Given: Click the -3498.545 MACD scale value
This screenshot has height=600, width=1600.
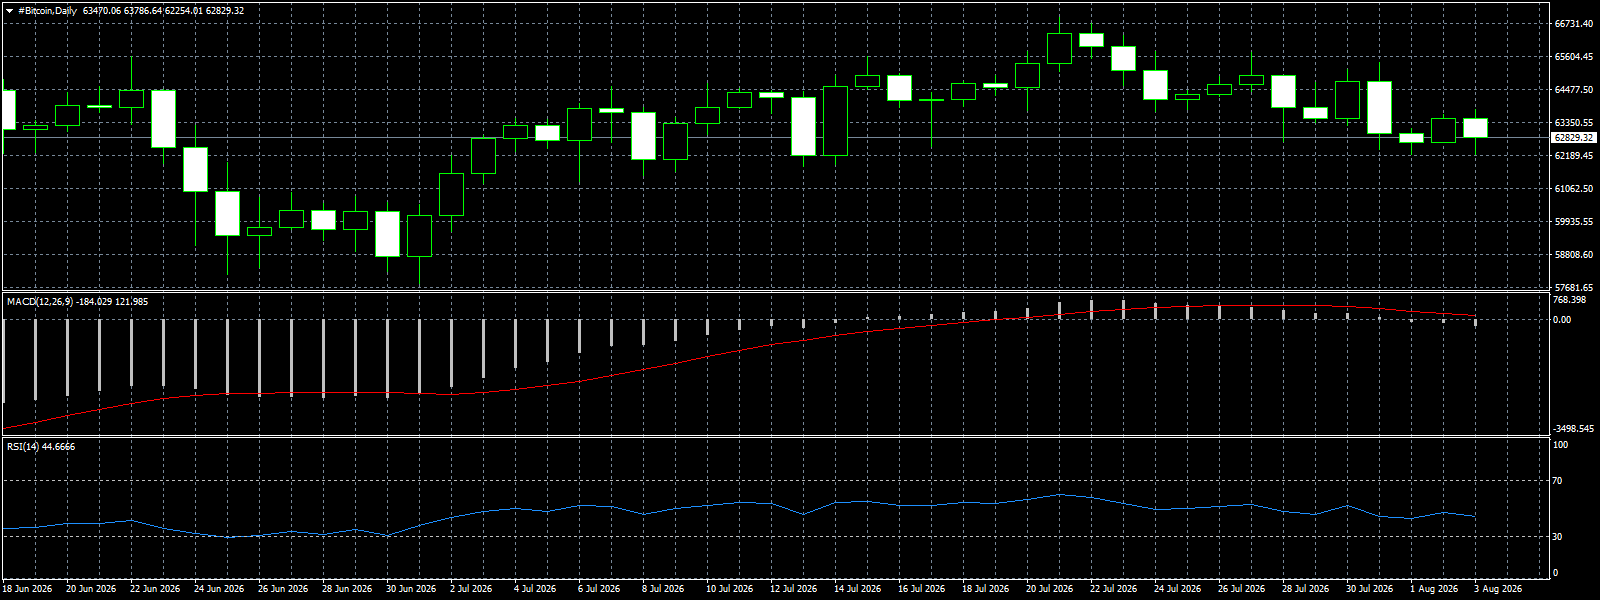Looking at the screenshot, I should click(1574, 429).
